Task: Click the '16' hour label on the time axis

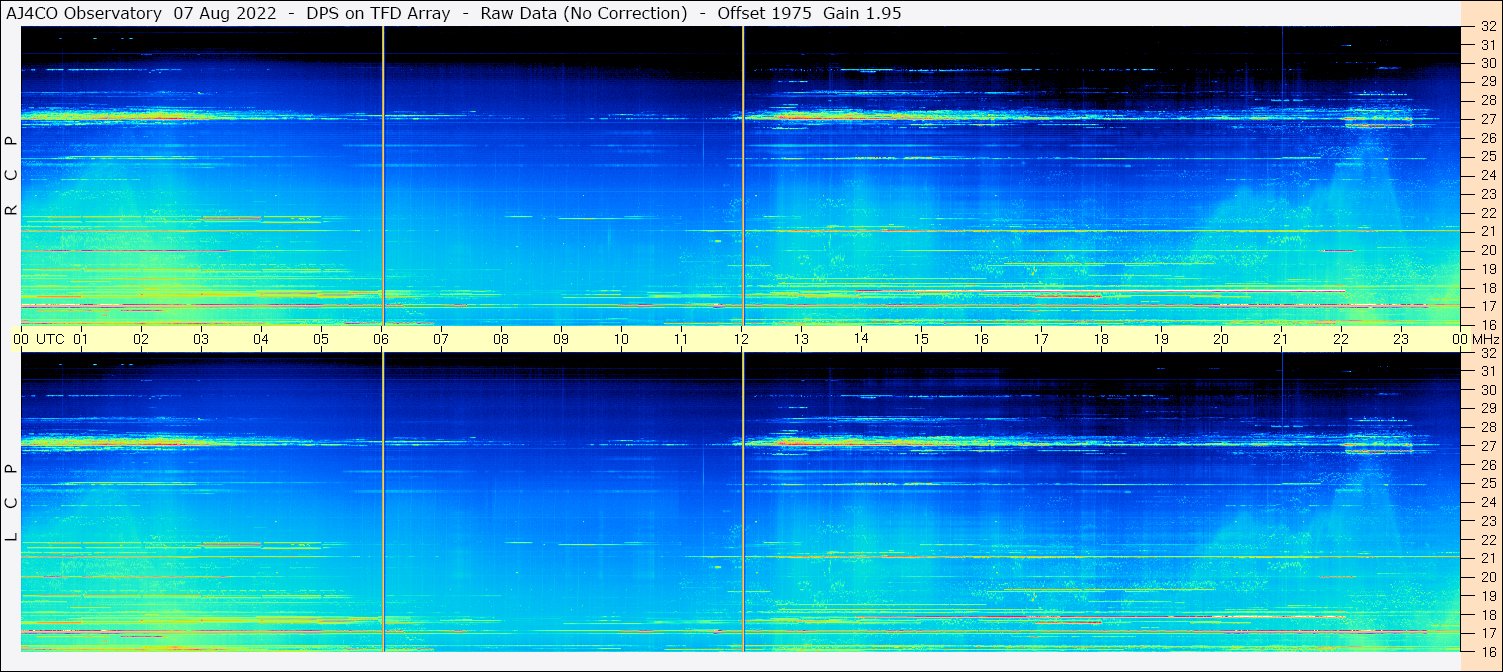Action: tap(981, 339)
